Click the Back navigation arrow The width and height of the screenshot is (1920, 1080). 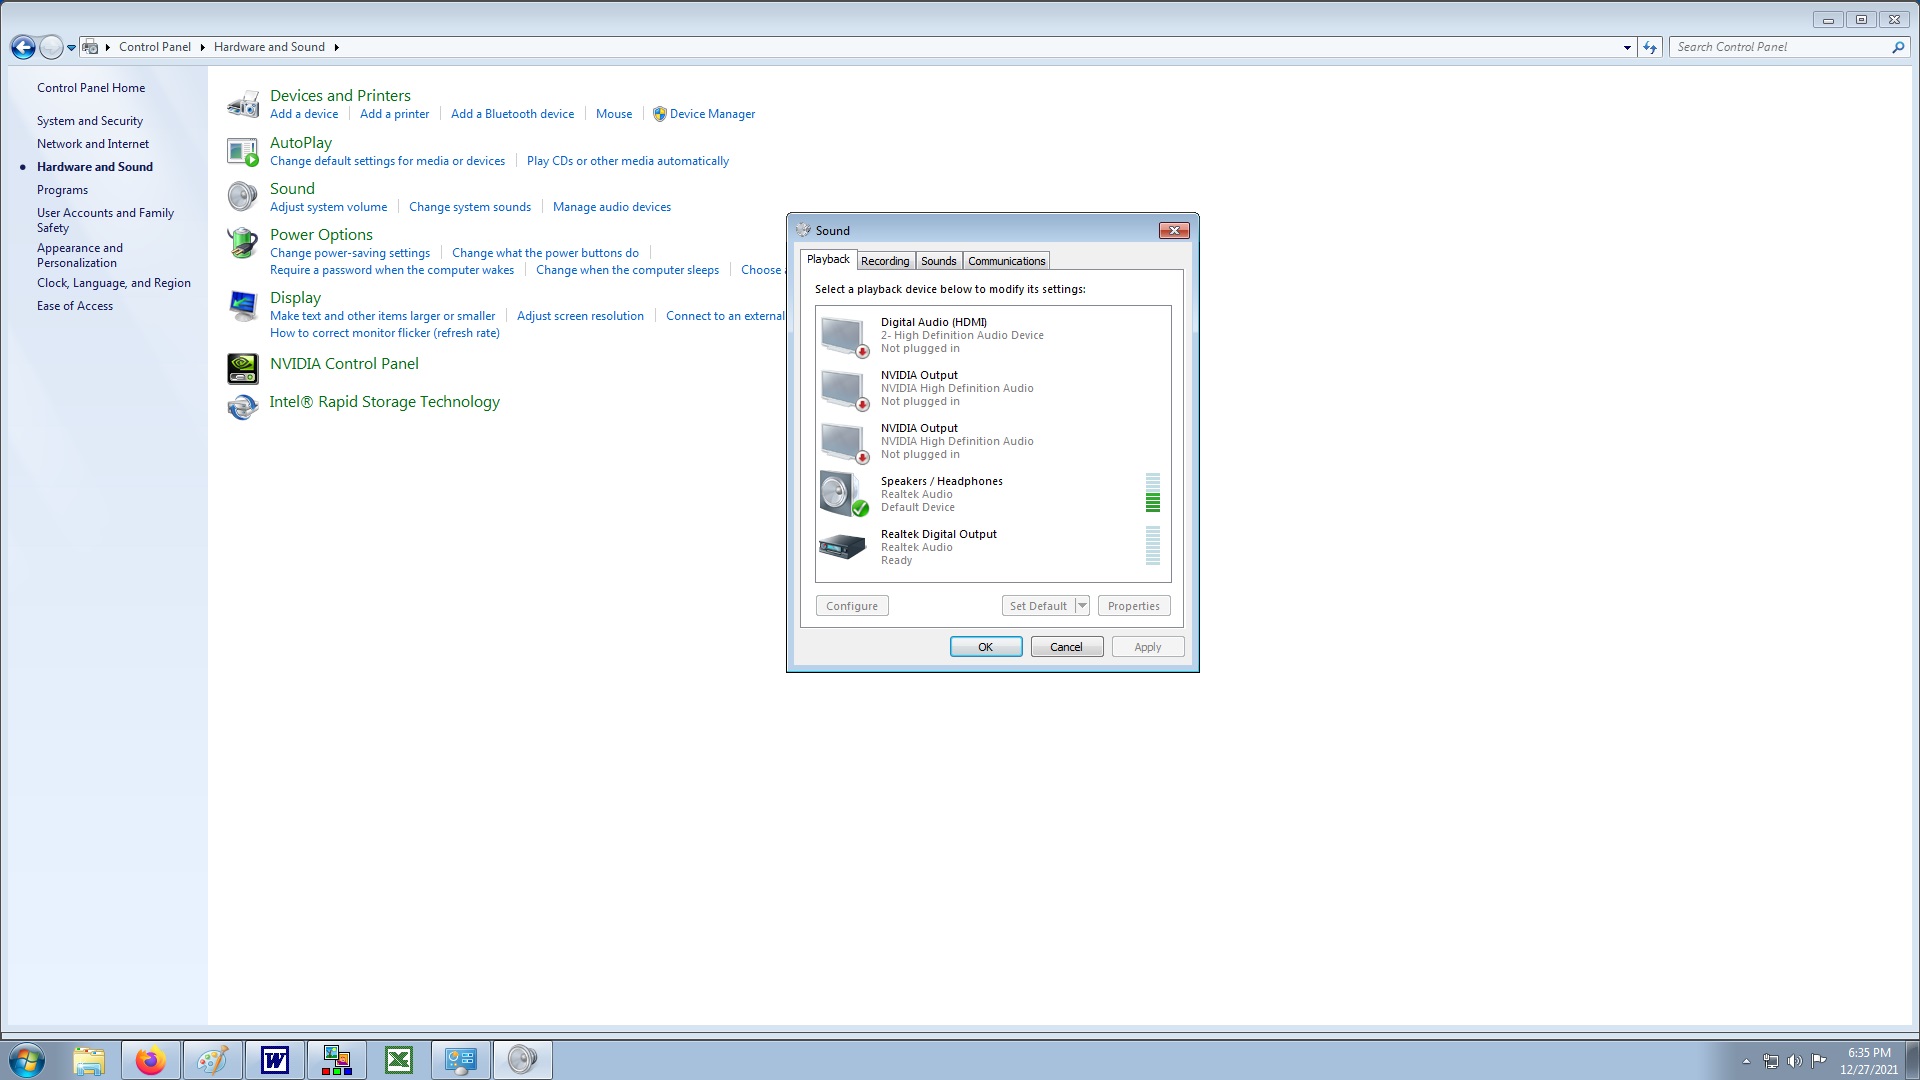click(x=23, y=47)
